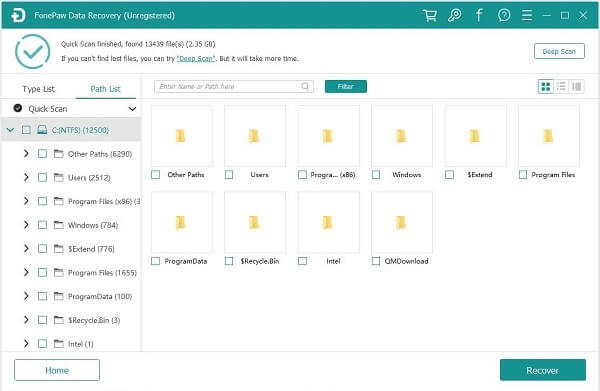Screen dimensions: 600x391
Task: Select the $Recycle.Bin (3) tree label
Action: pyautogui.click(x=94, y=320)
